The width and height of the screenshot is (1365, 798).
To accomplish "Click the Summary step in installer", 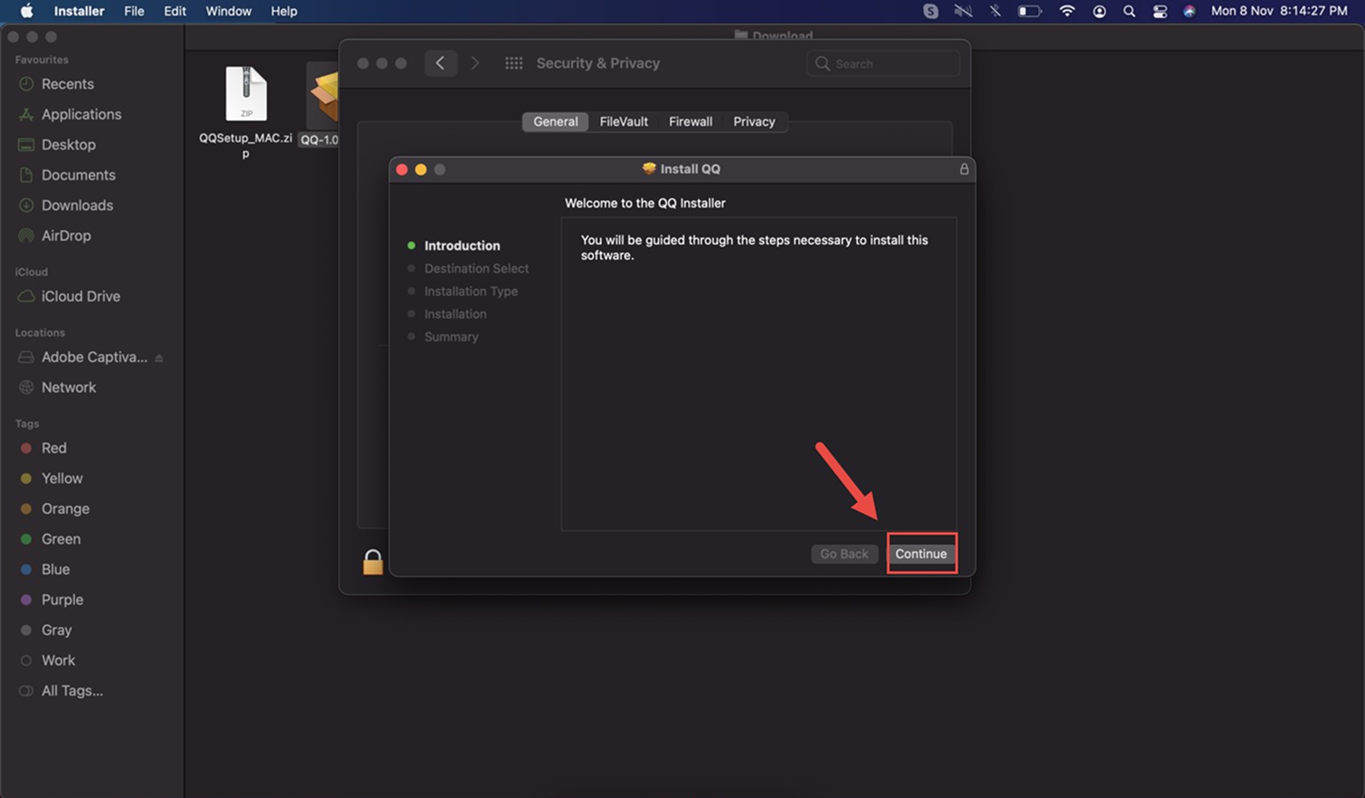I will click(x=451, y=337).
